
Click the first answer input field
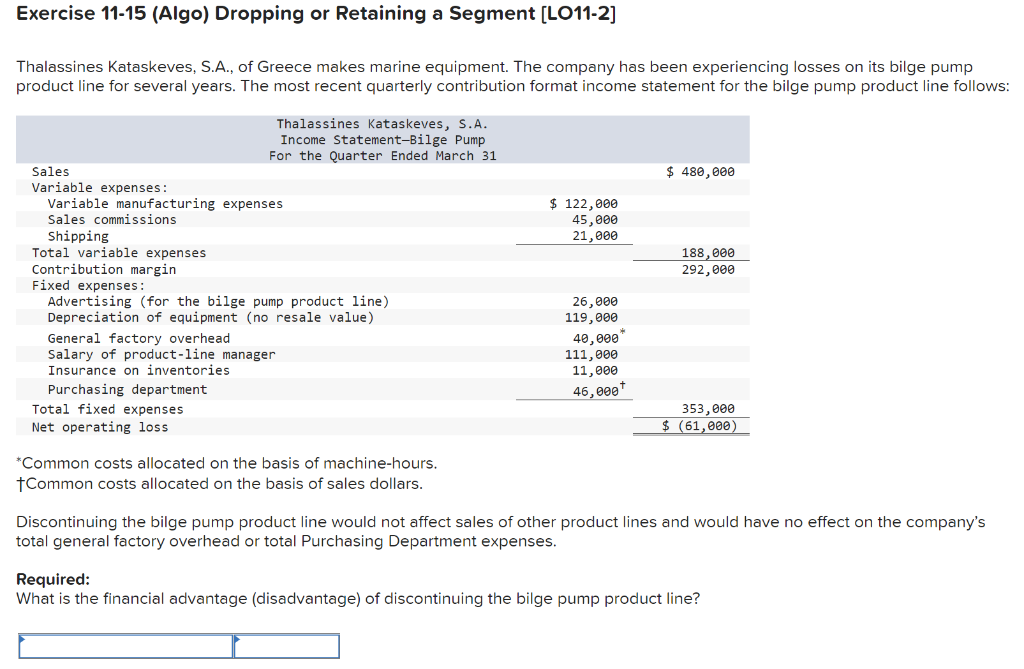point(125,646)
